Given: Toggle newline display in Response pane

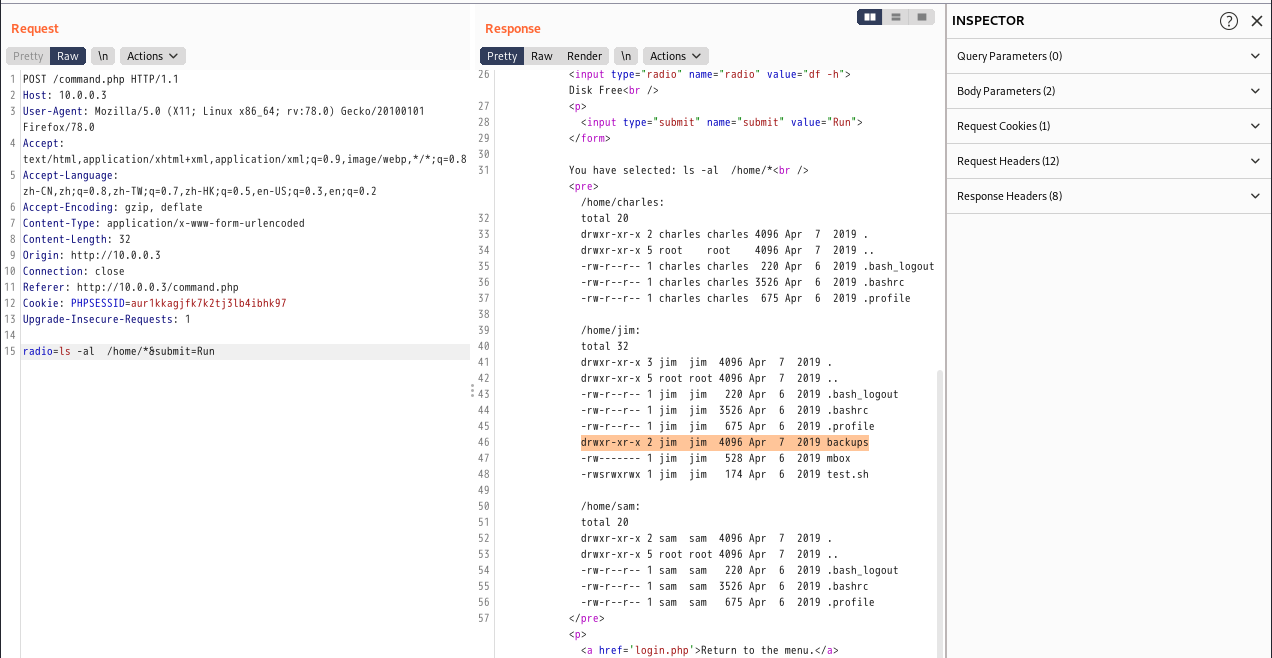Looking at the screenshot, I should 626,56.
